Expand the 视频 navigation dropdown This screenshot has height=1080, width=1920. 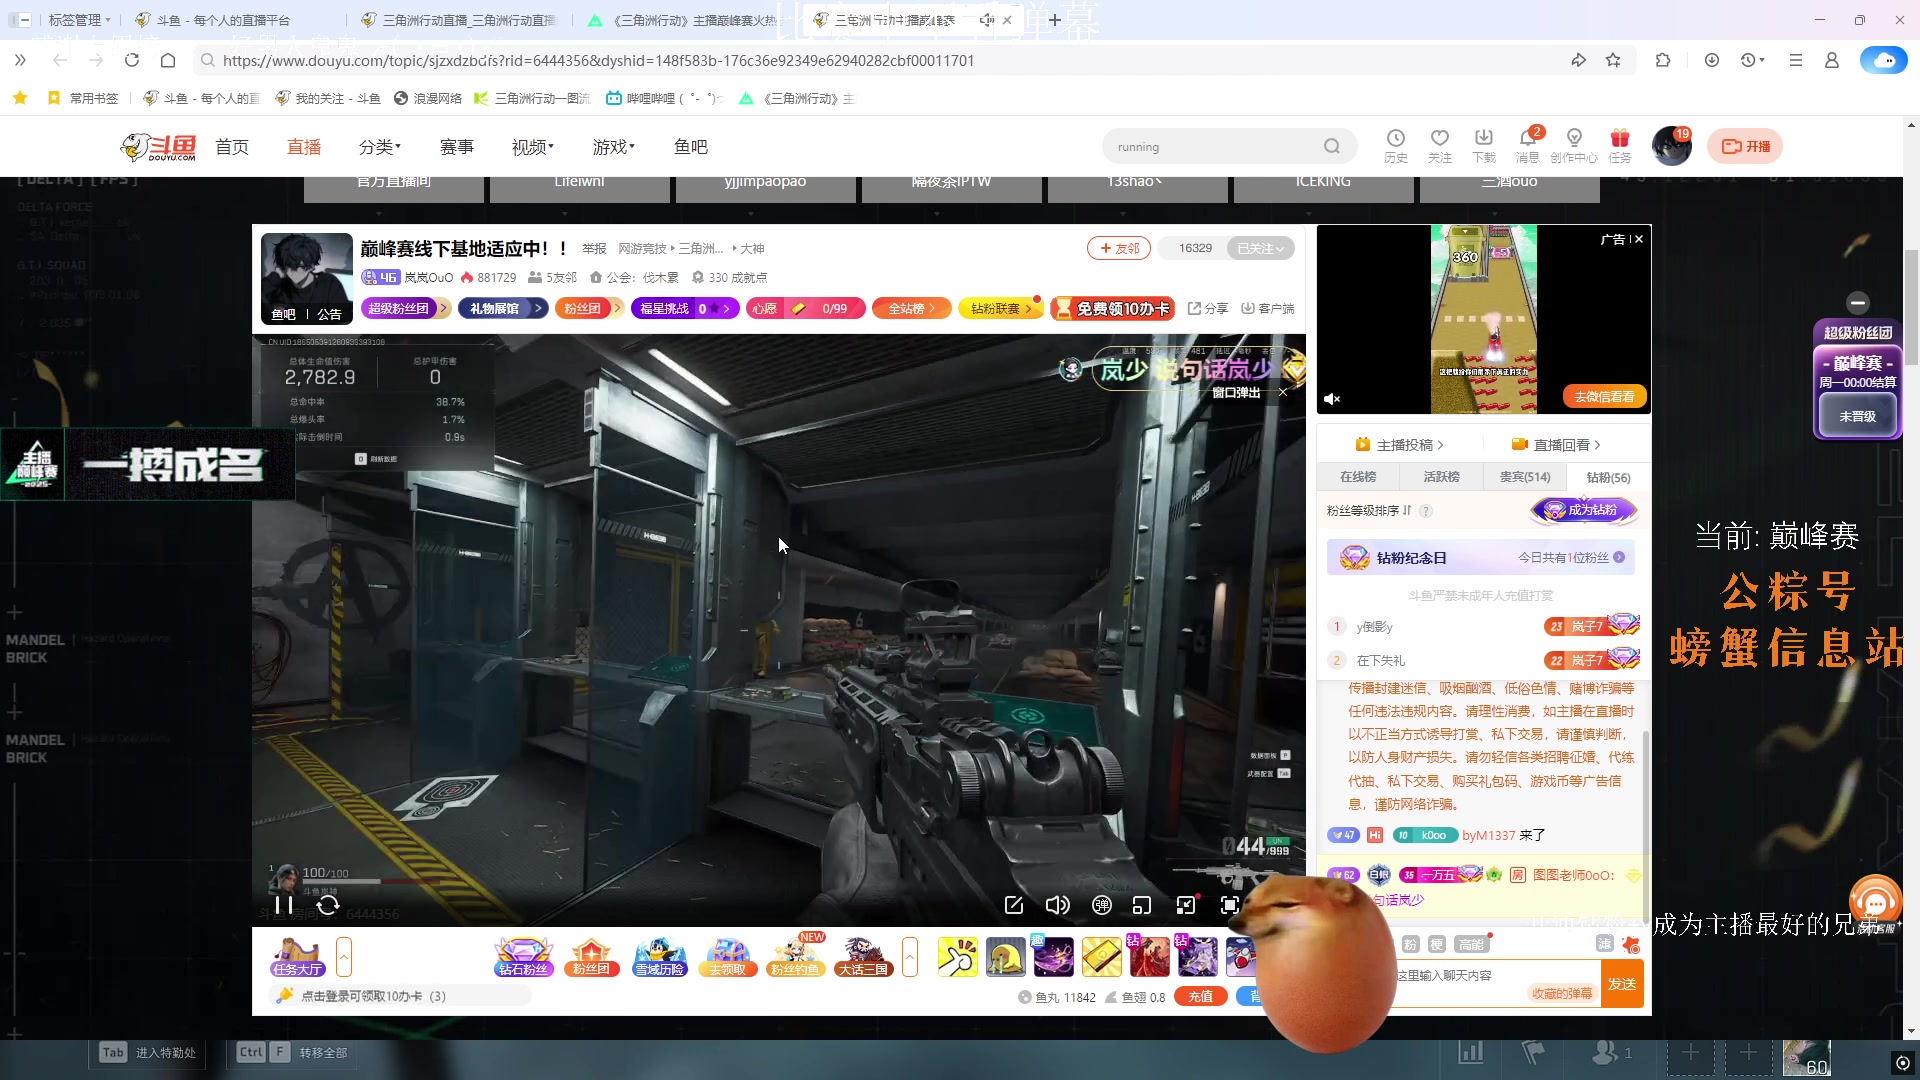533,147
